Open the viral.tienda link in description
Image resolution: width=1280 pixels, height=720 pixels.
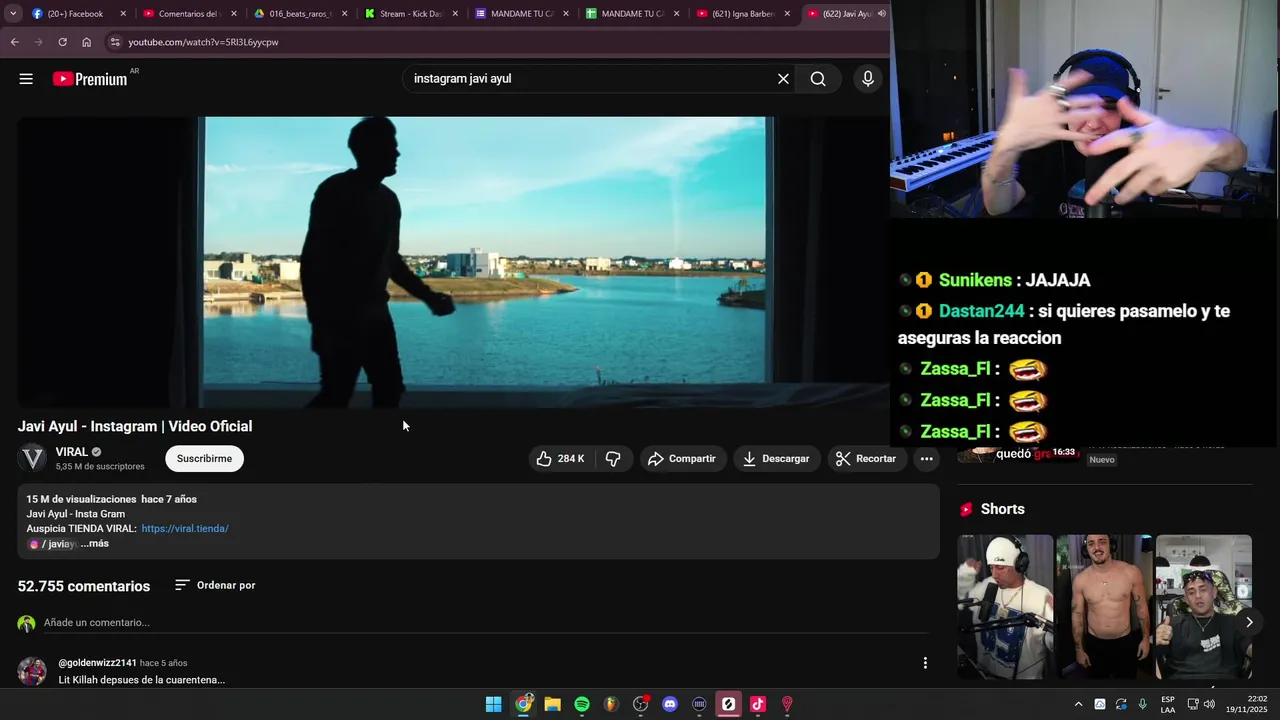point(185,528)
